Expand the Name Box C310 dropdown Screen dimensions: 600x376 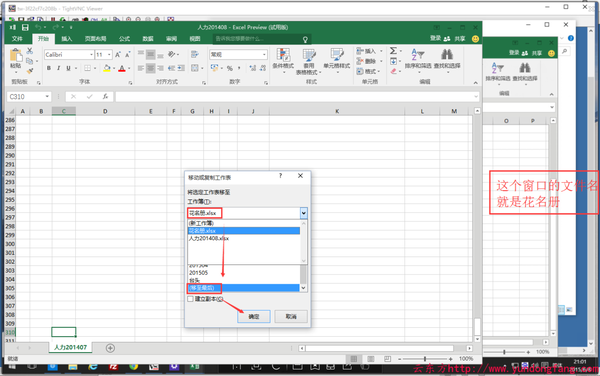point(47,97)
